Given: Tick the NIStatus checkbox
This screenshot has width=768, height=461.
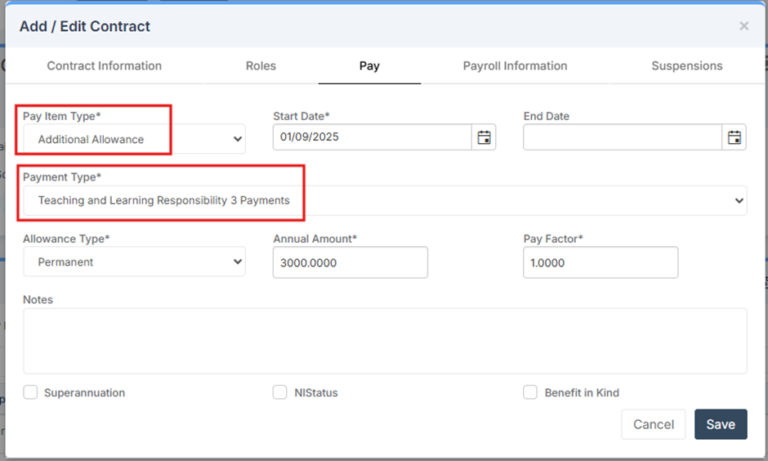Looking at the screenshot, I should pos(280,393).
